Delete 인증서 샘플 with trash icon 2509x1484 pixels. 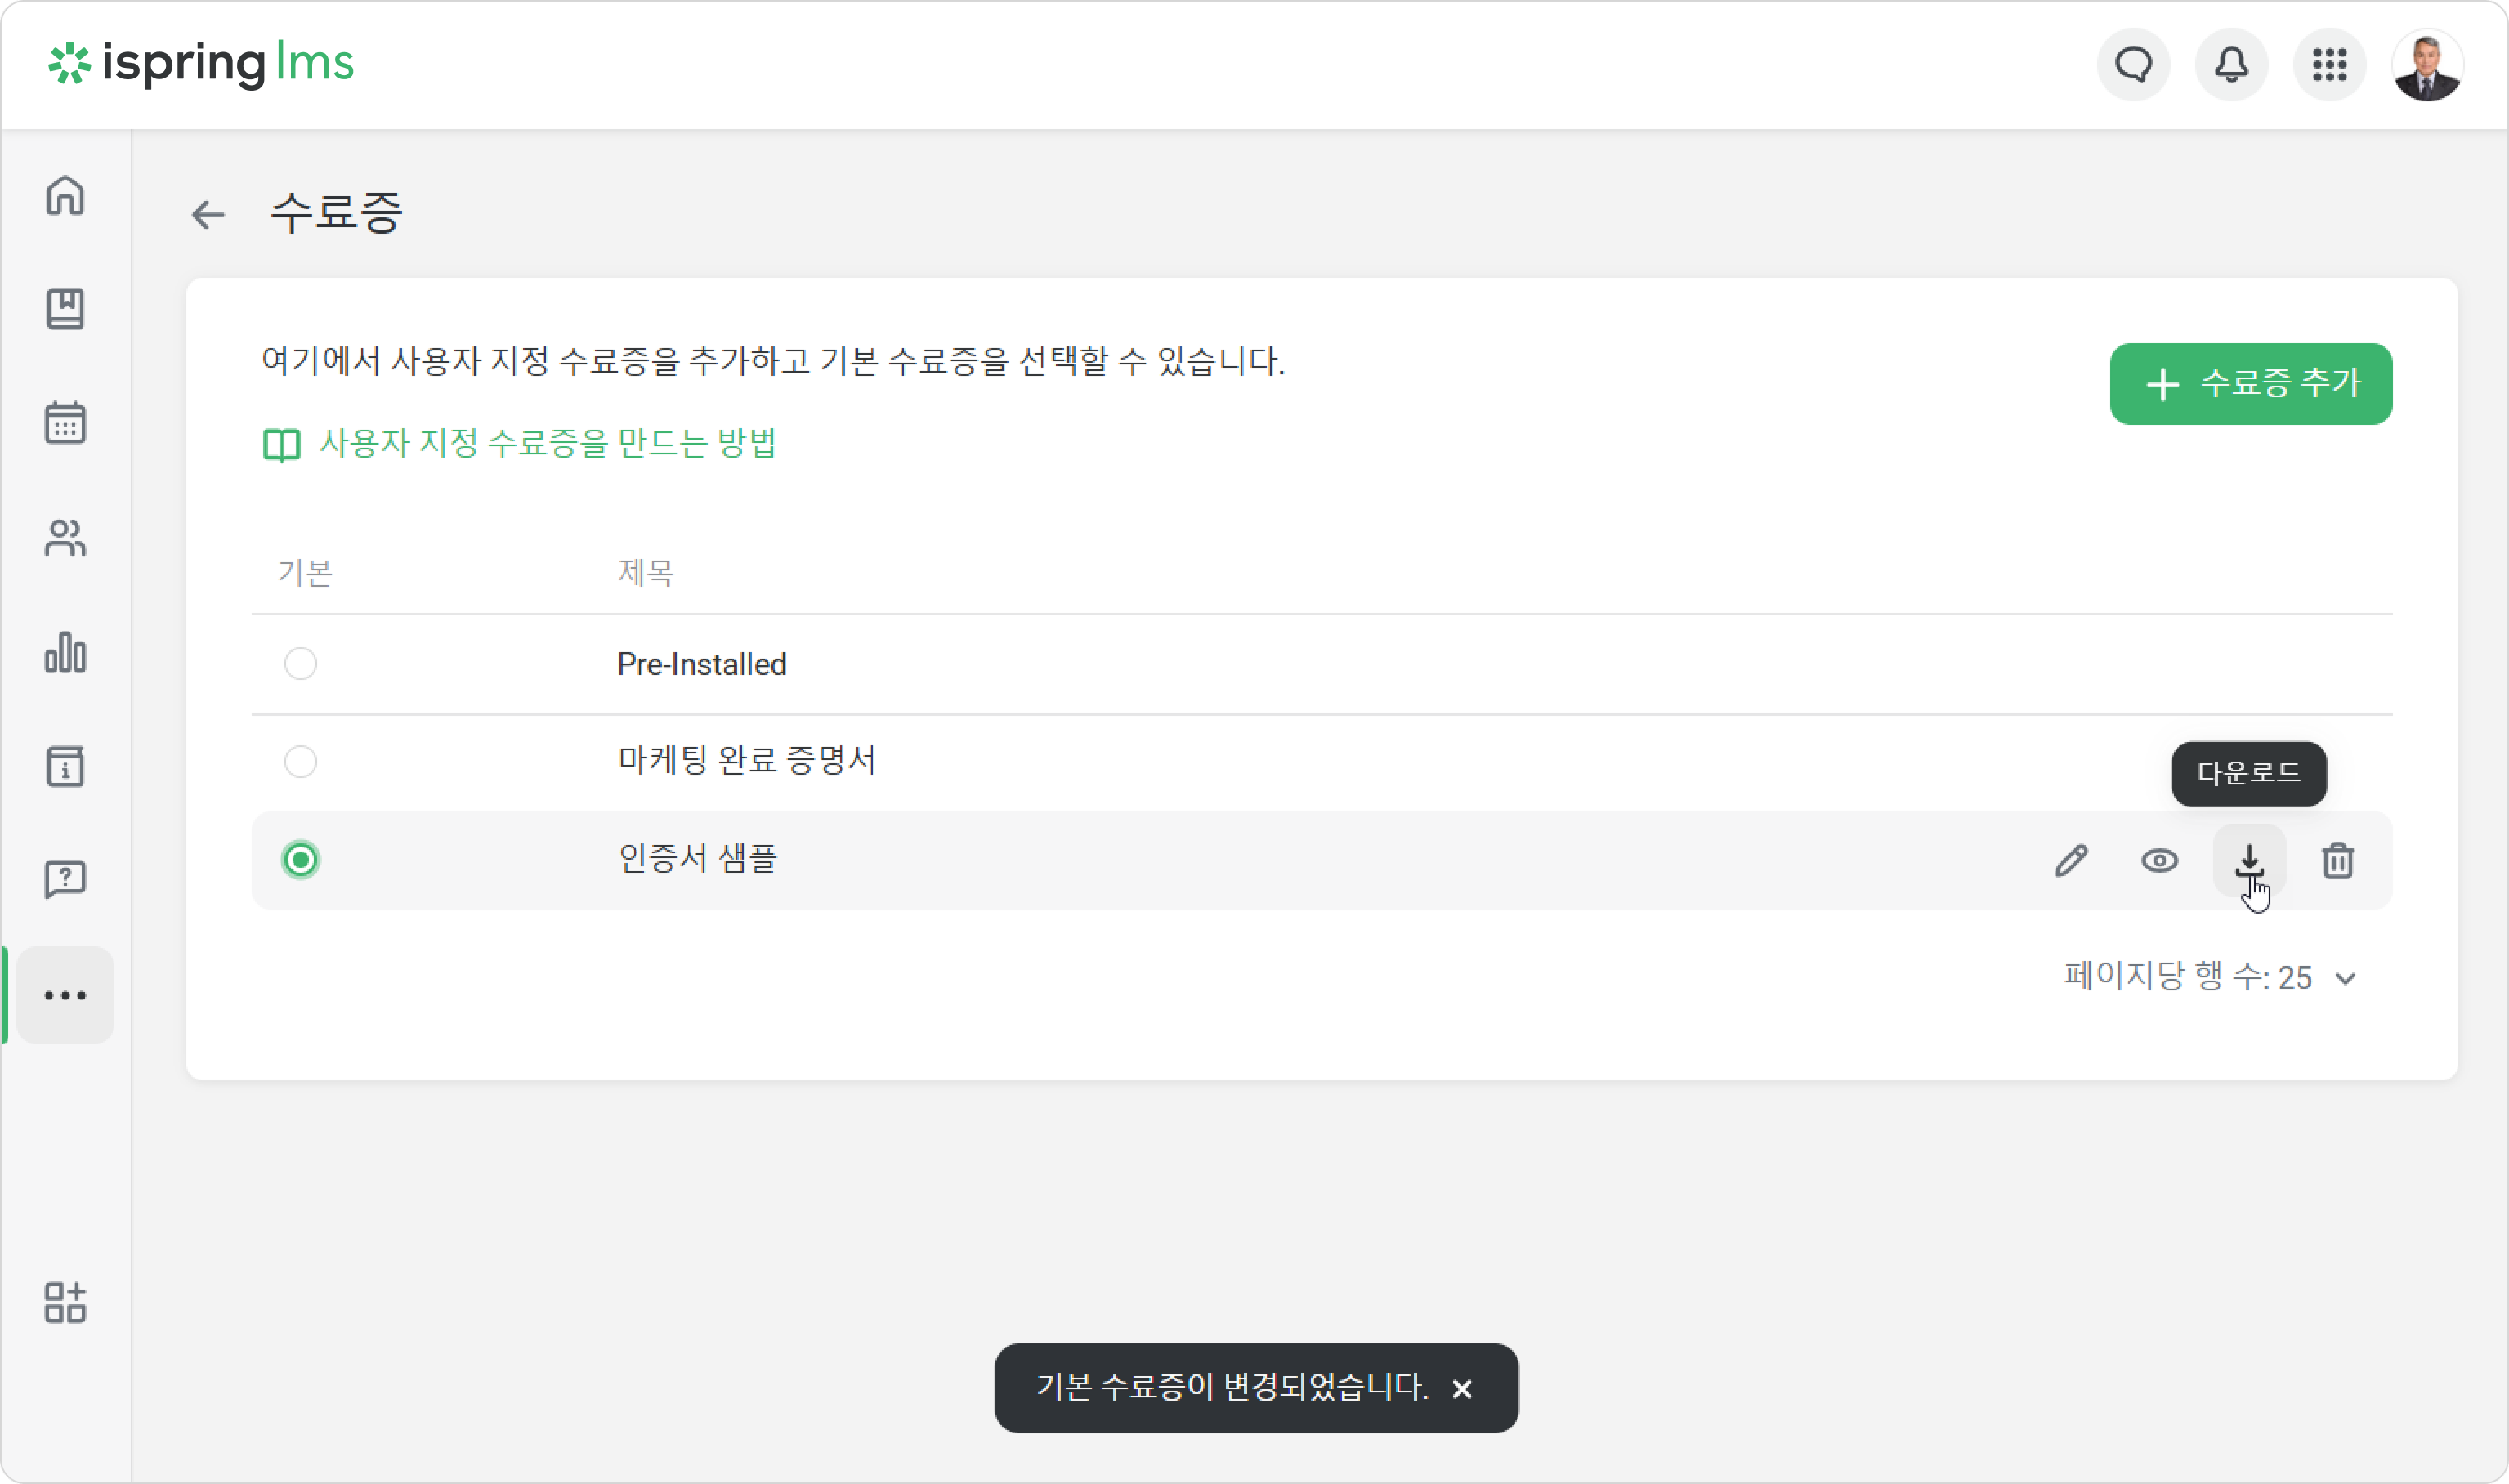pyautogui.click(x=2337, y=860)
